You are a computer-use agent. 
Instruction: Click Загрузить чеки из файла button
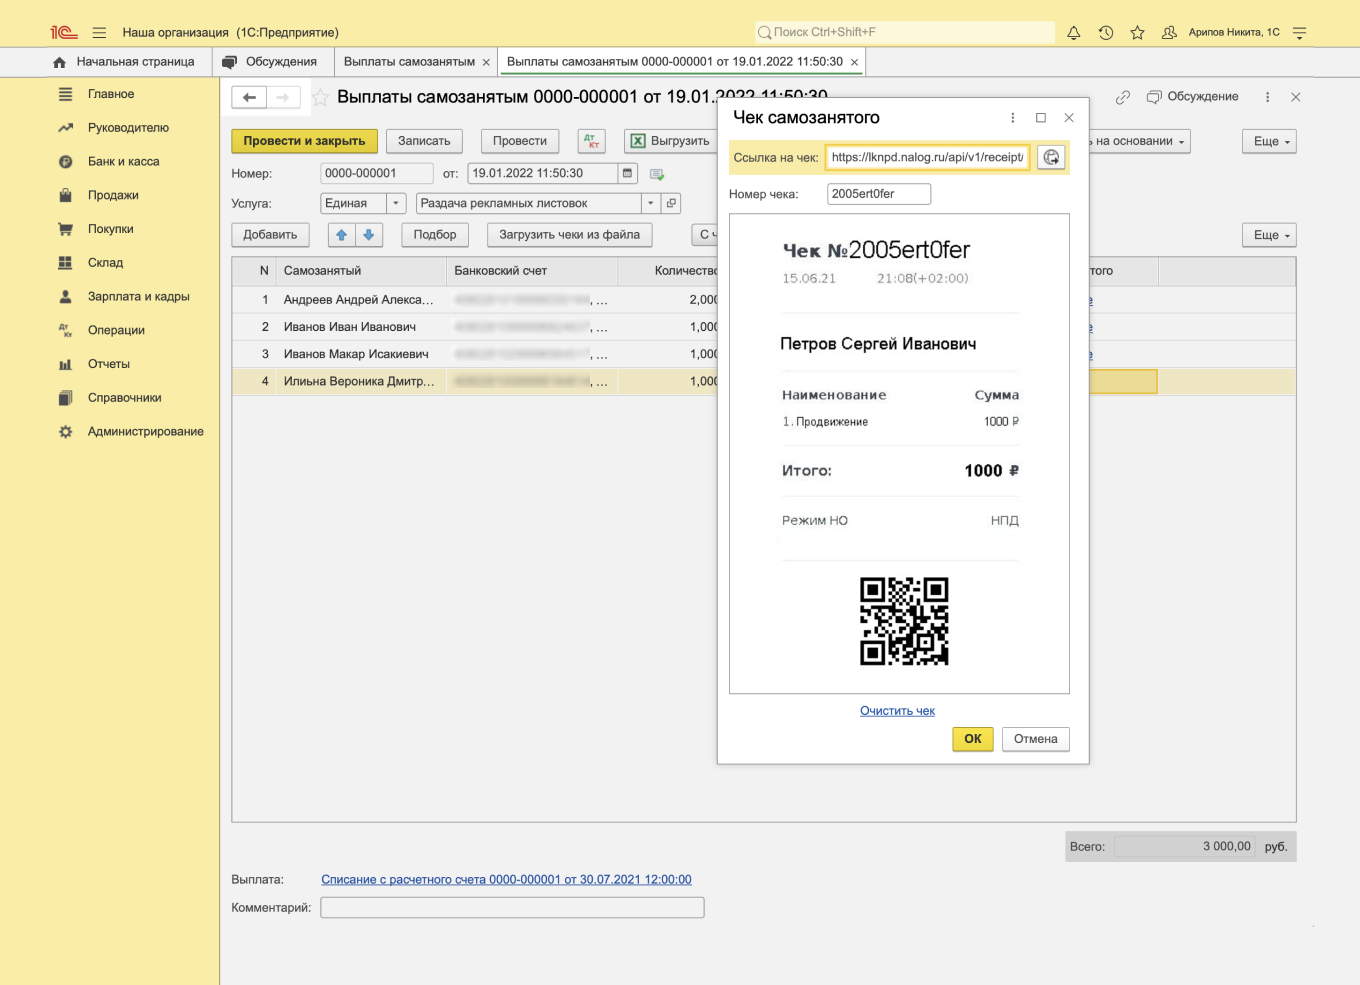point(569,235)
